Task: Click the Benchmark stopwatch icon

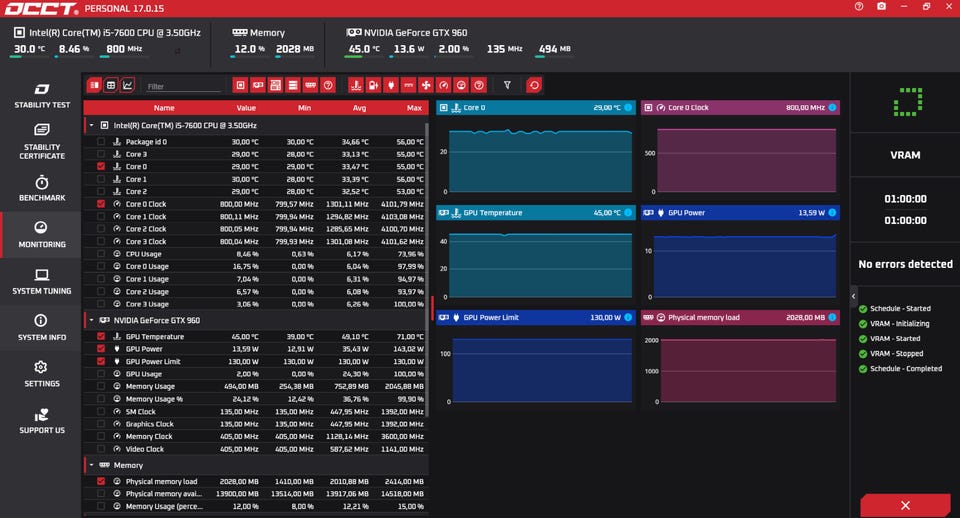Action: tap(42, 182)
